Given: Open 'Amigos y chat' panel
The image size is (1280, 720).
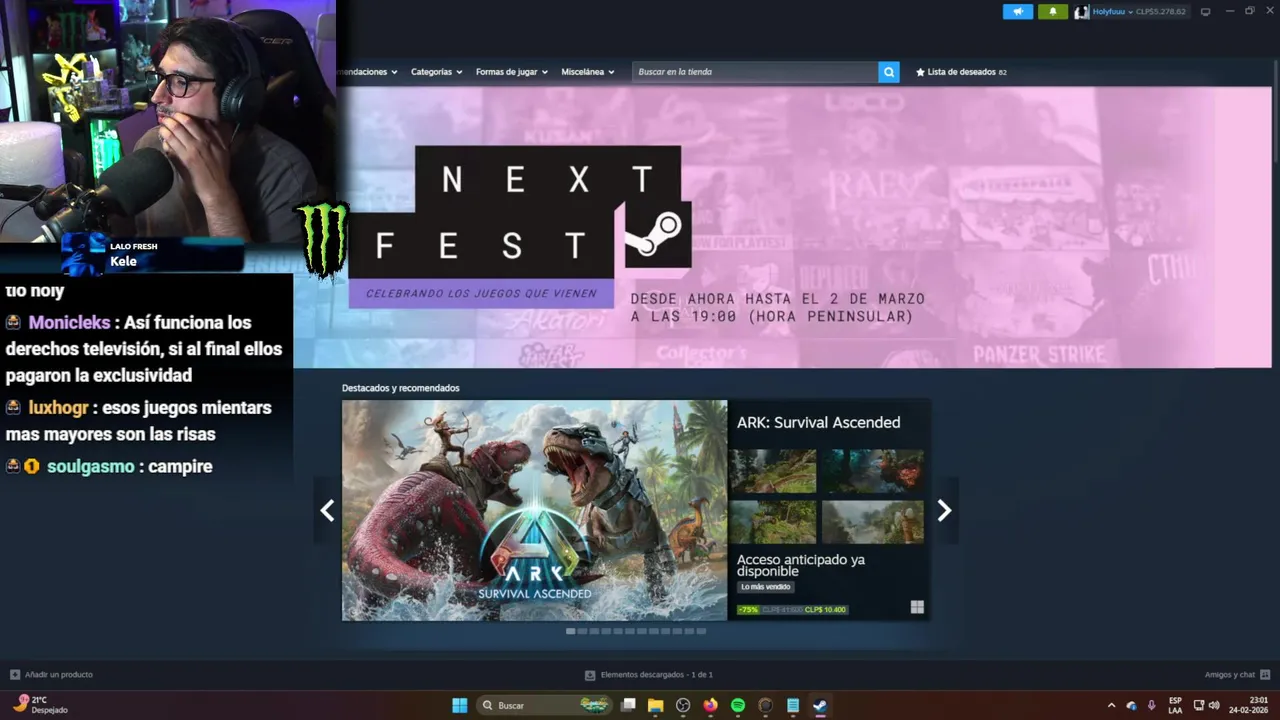Looking at the screenshot, I should pos(1229,675).
